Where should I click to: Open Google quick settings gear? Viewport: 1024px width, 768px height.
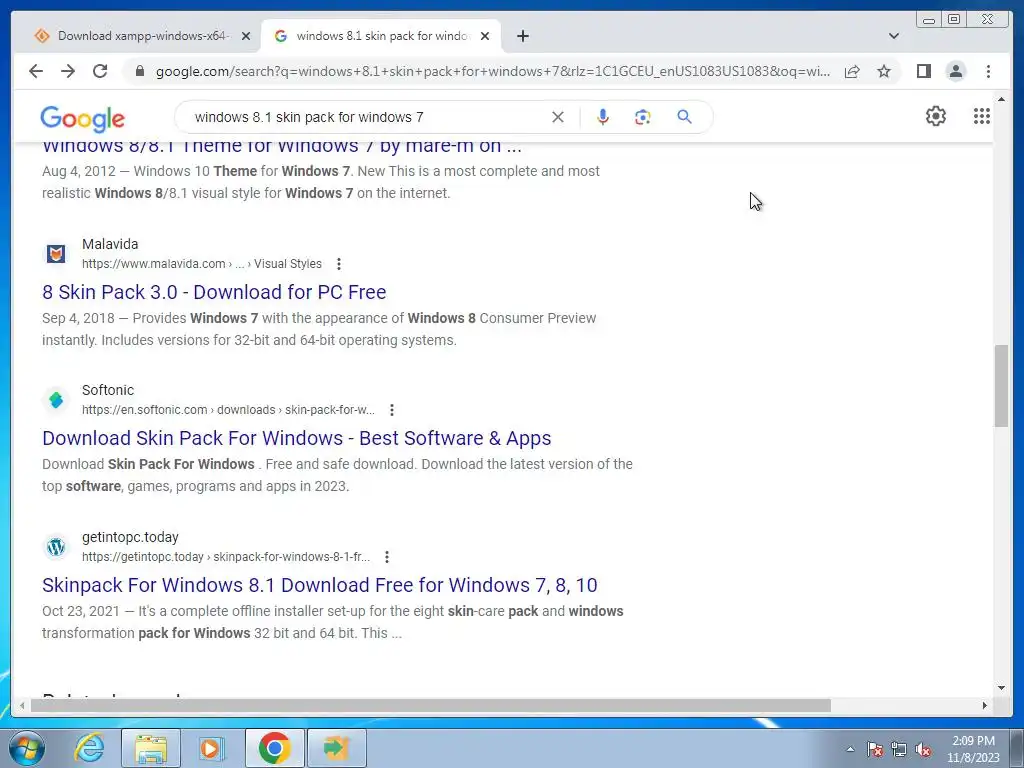[x=936, y=116]
